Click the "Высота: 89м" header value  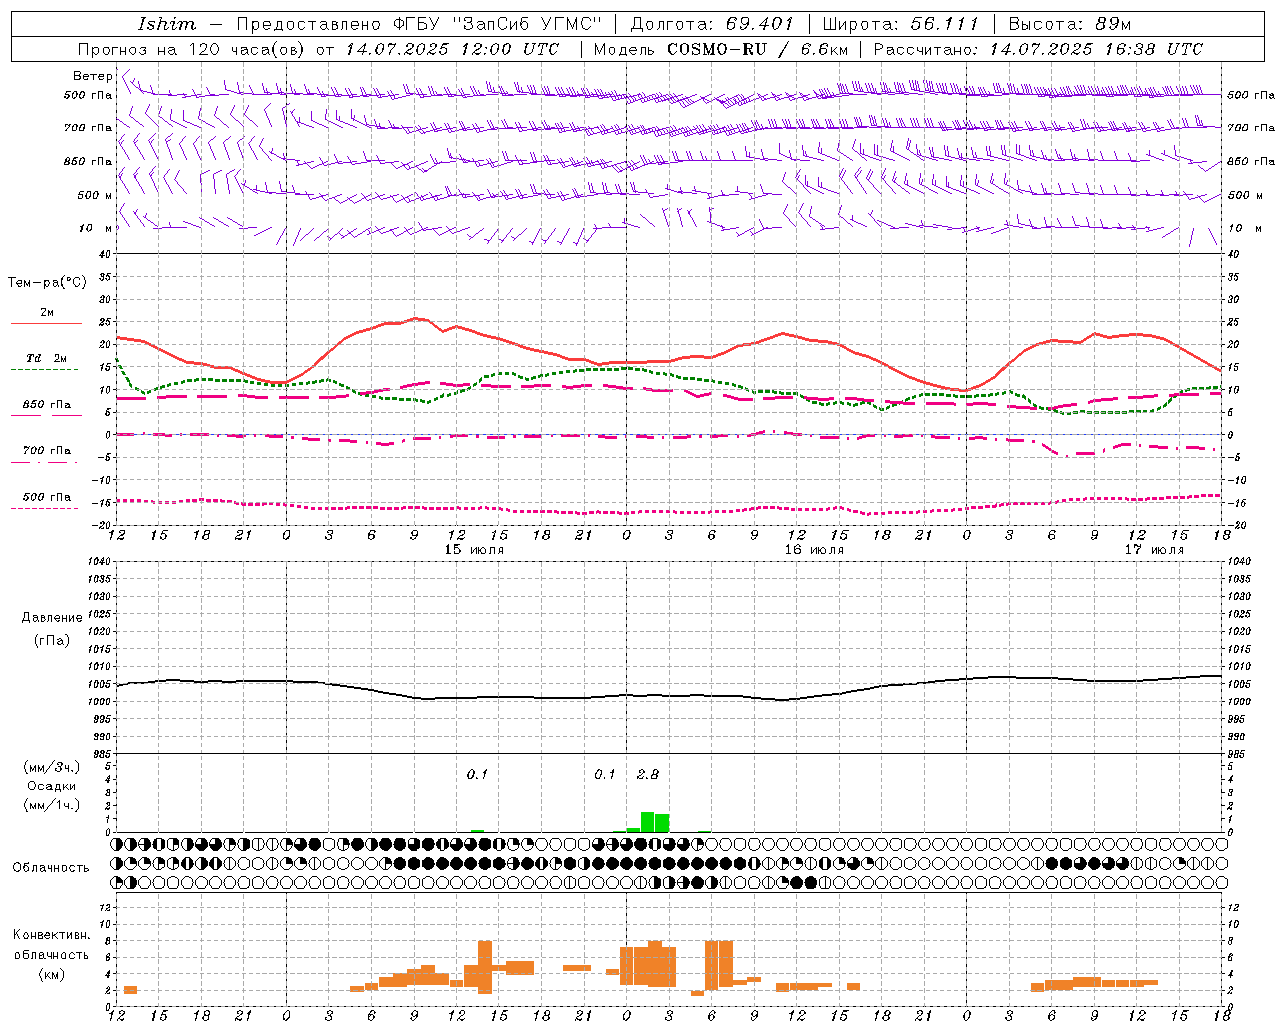1070,24
